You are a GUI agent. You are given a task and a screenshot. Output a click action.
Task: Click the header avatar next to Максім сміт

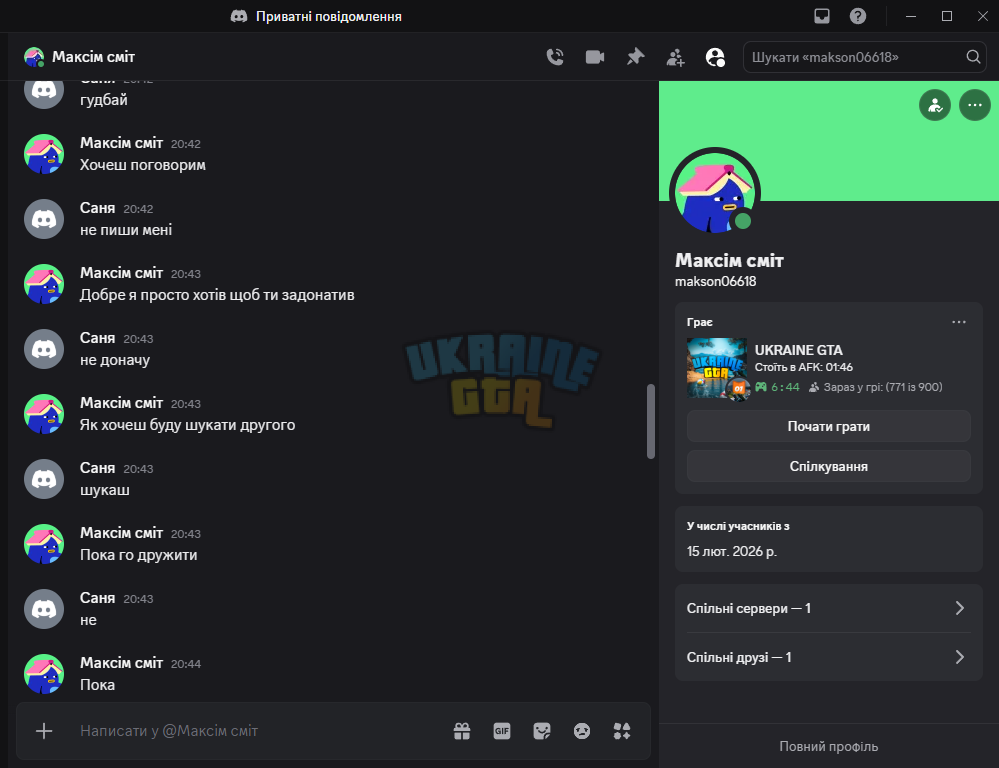click(x=34, y=57)
